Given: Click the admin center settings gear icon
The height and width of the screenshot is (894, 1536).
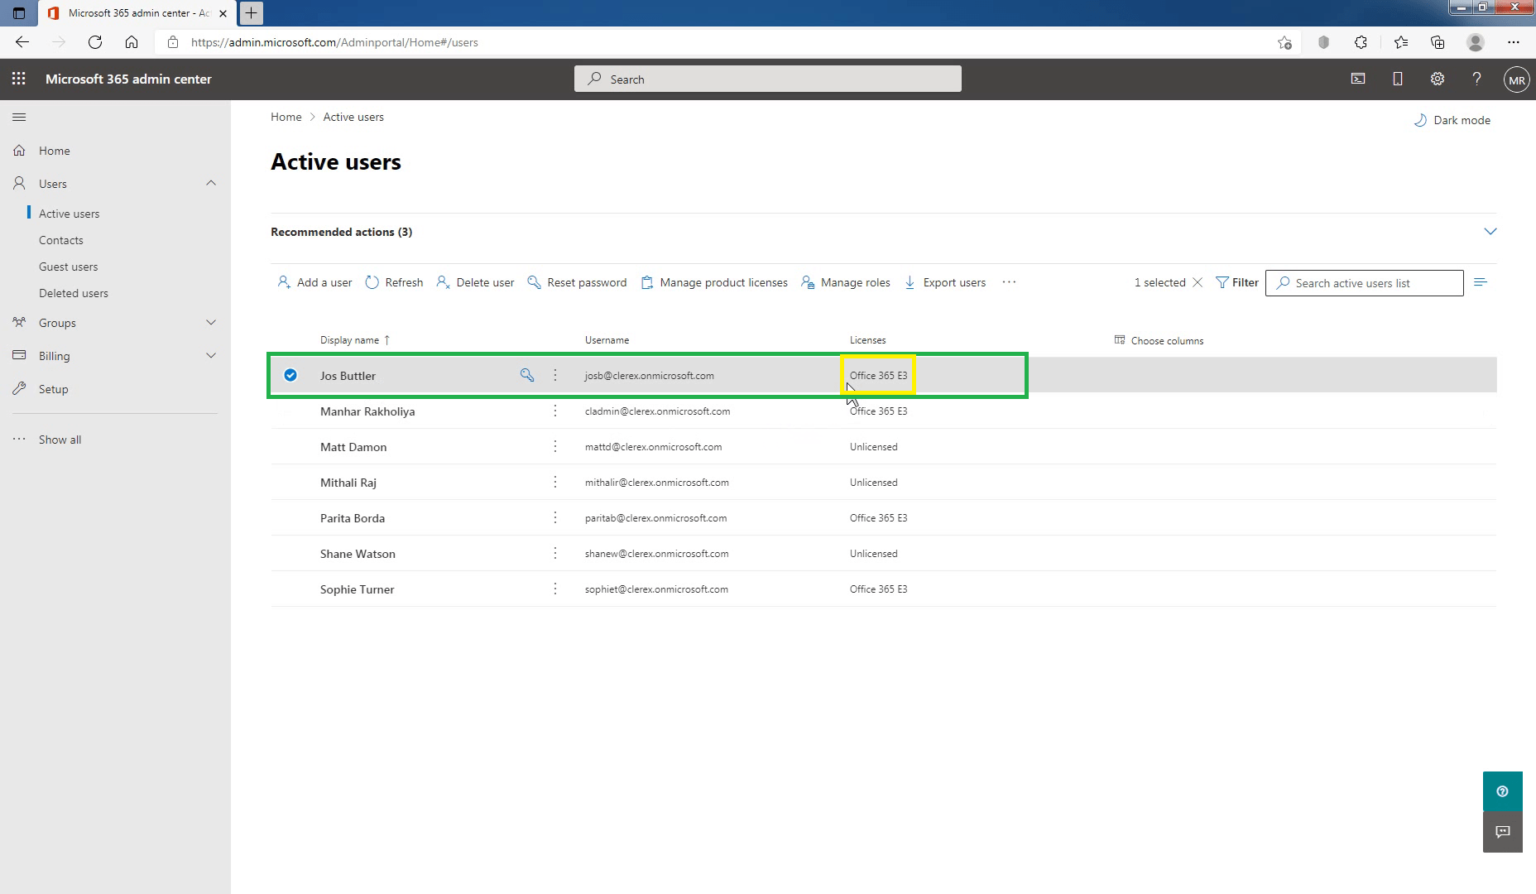Looking at the screenshot, I should tap(1437, 78).
